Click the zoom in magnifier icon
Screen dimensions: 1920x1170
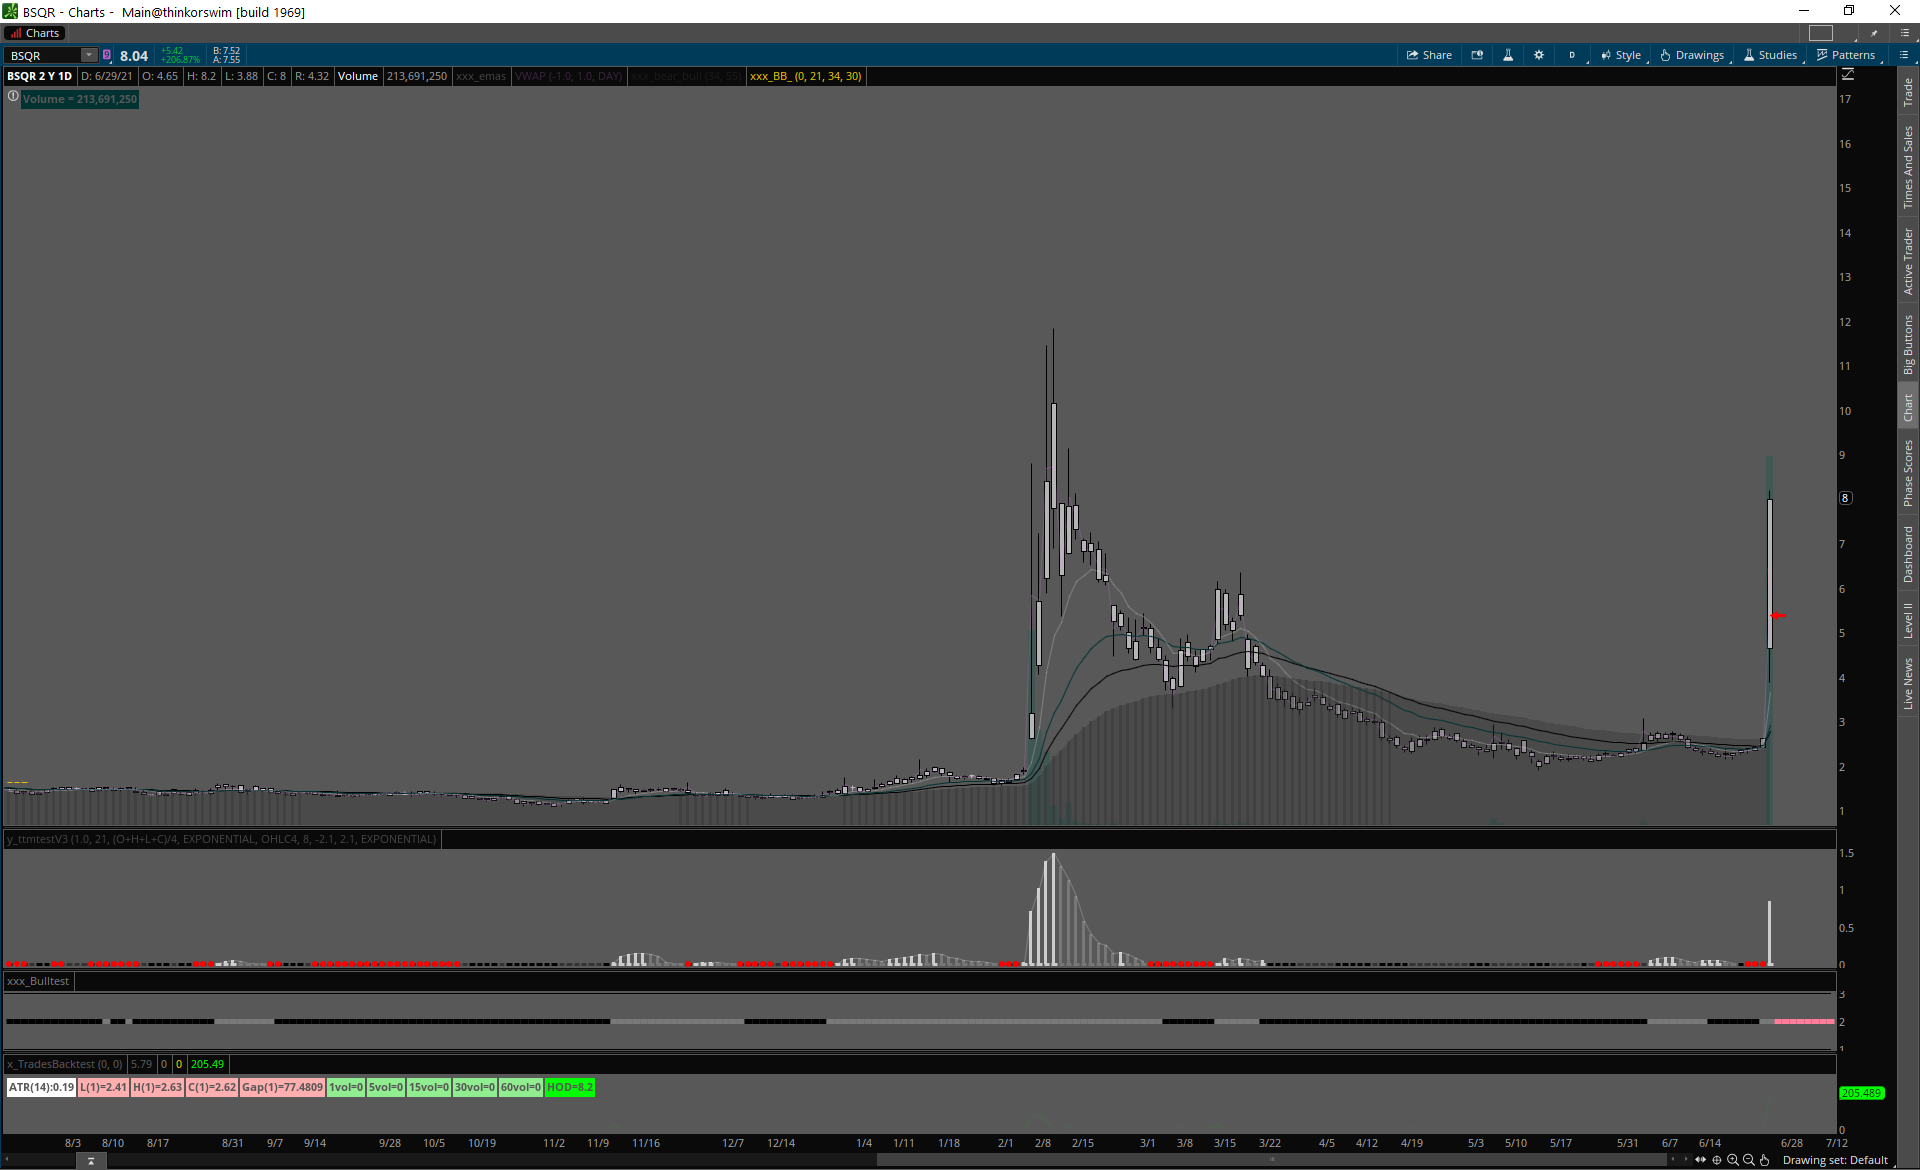[1733, 1160]
